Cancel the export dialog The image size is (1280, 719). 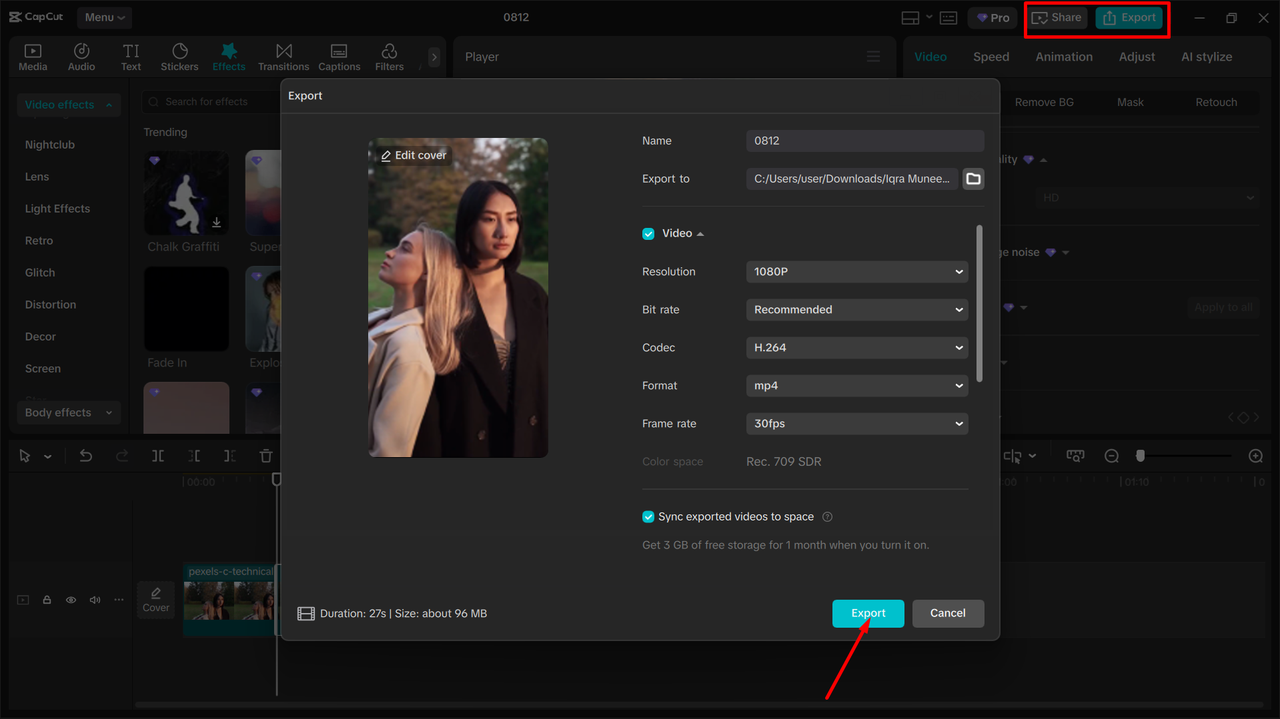[x=947, y=613]
